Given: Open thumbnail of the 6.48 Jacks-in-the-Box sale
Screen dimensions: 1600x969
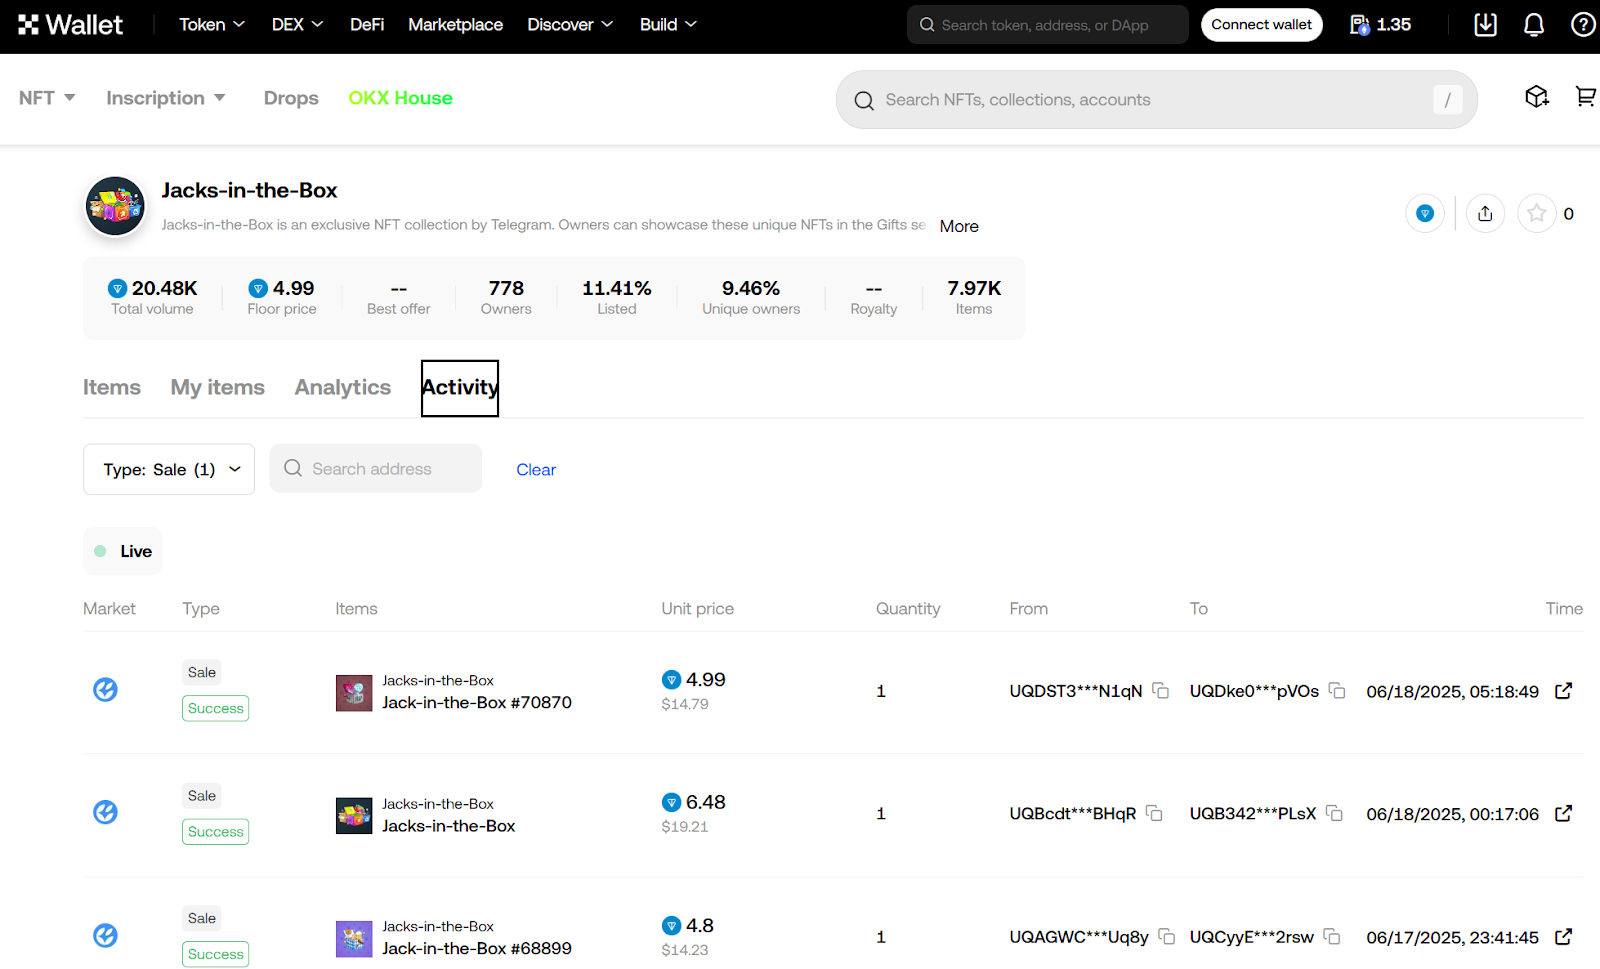Looking at the screenshot, I should pos(354,816).
